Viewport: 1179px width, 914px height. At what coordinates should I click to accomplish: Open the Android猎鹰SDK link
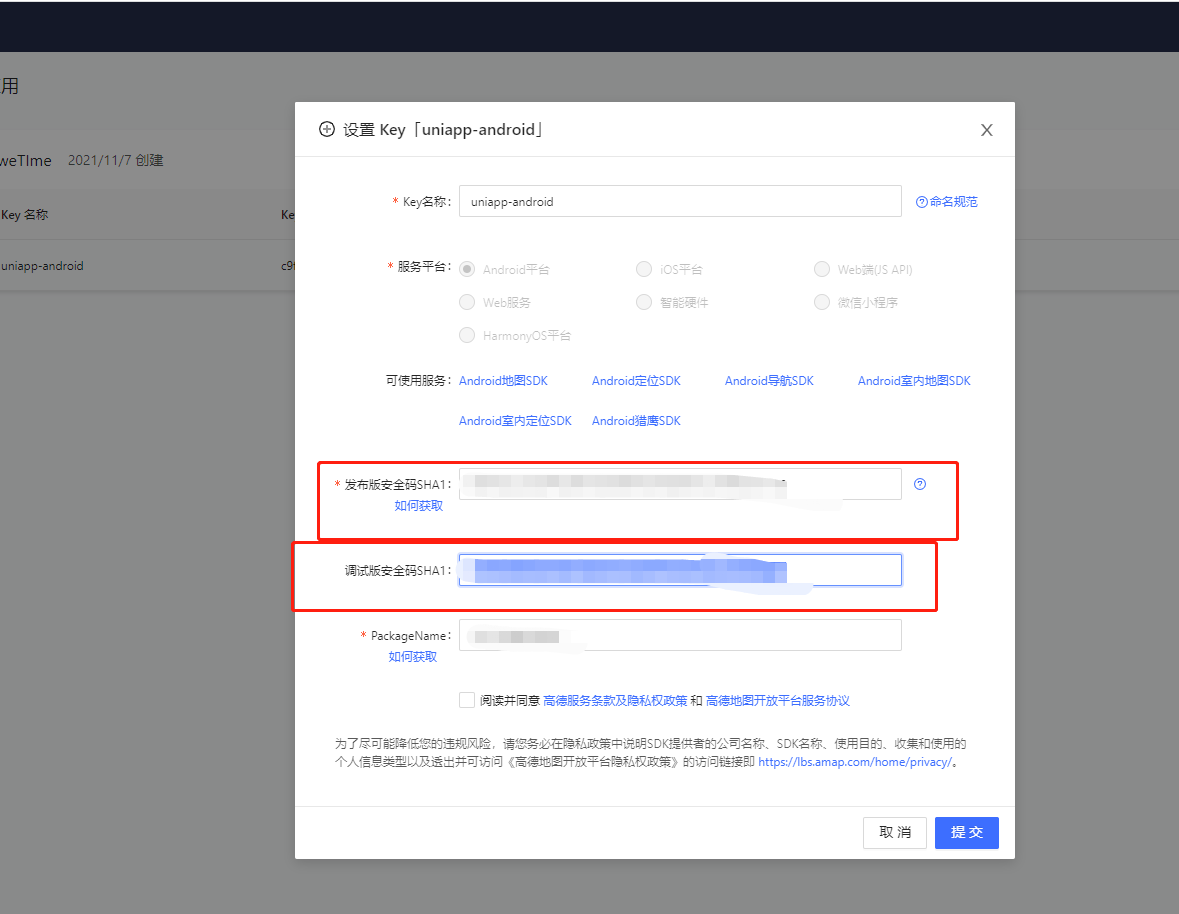tap(636, 421)
